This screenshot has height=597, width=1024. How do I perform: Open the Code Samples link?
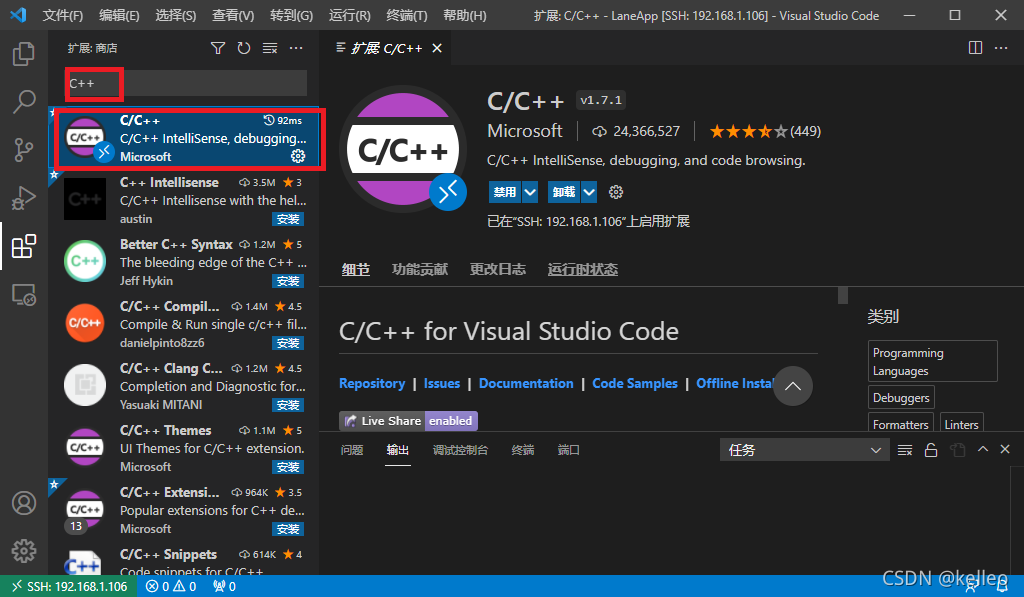point(635,383)
